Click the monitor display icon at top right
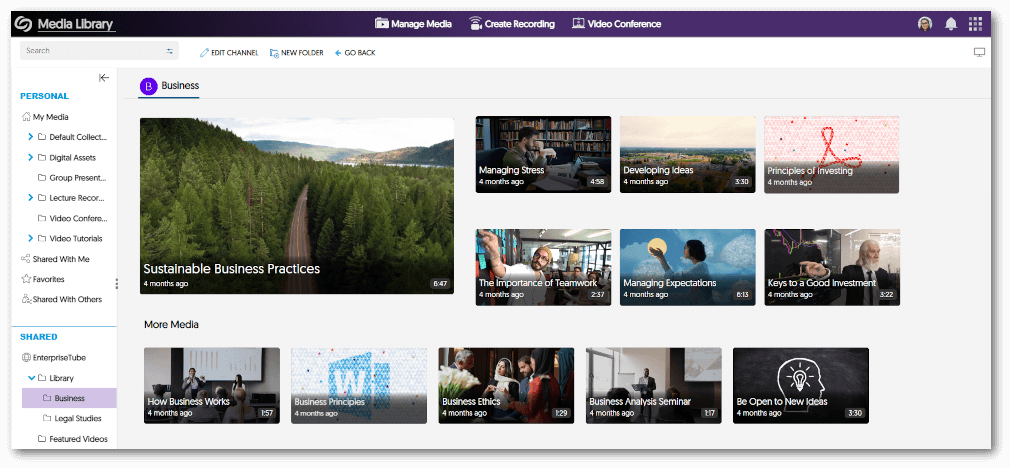The width and height of the screenshot is (1010, 468). point(979,52)
